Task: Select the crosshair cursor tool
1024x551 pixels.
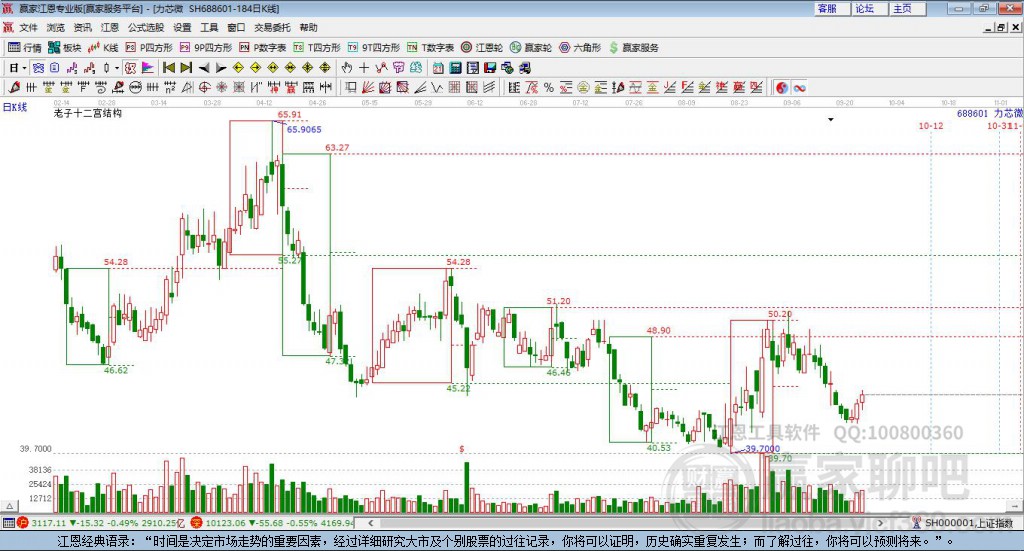Action: point(364,68)
